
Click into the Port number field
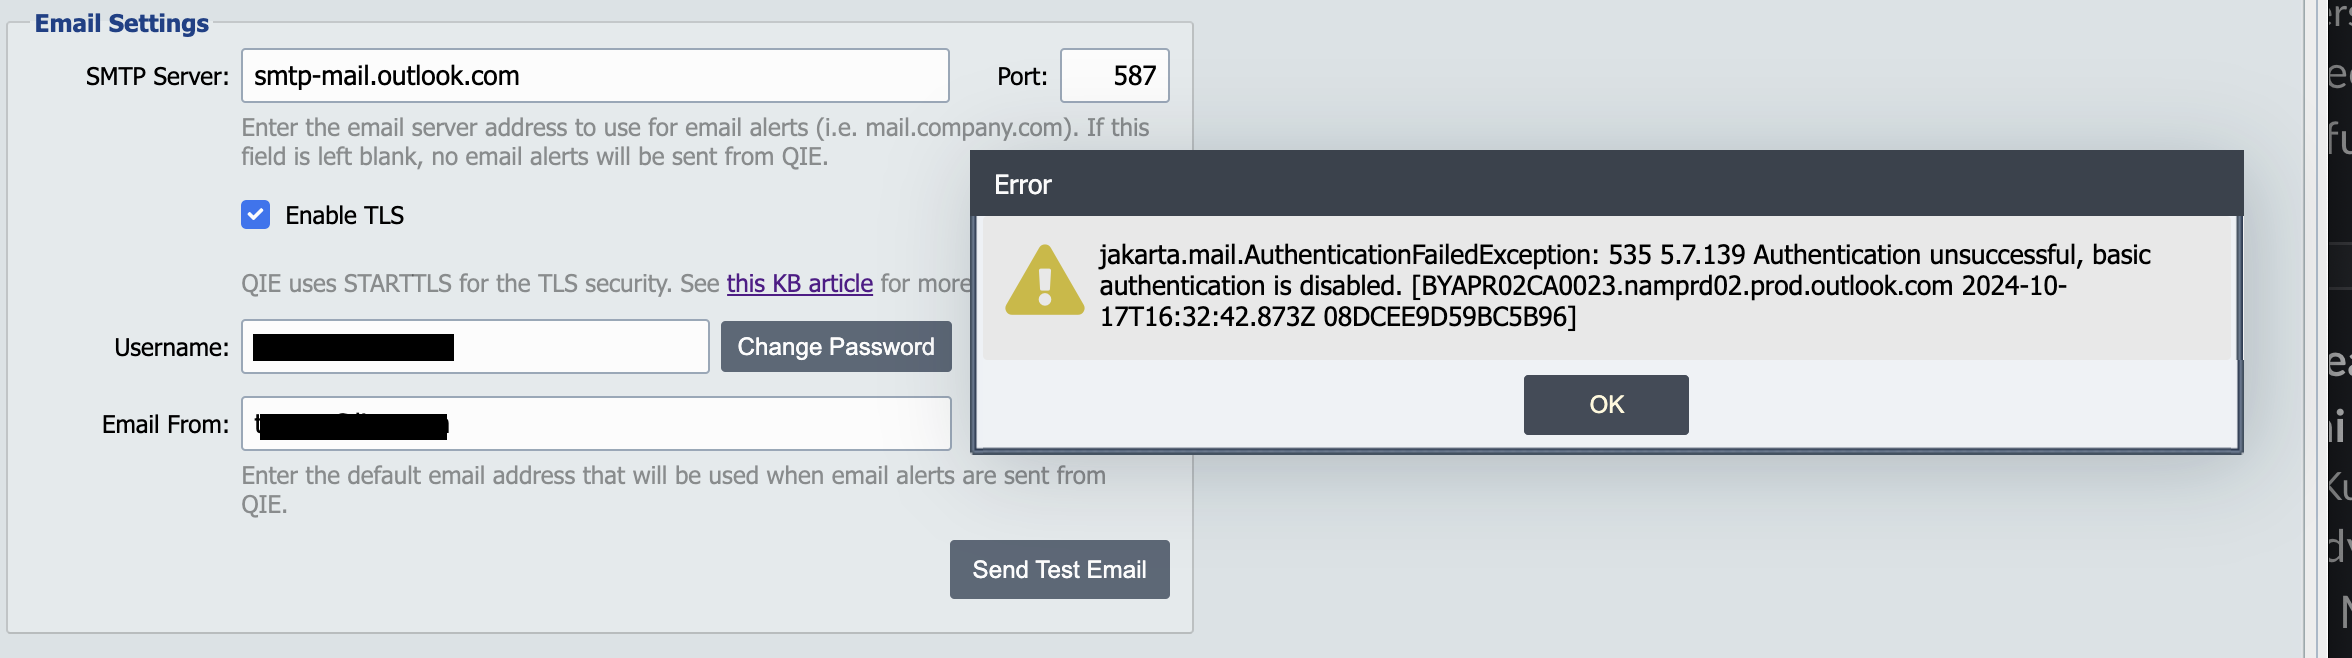[x=1114, y=76]
